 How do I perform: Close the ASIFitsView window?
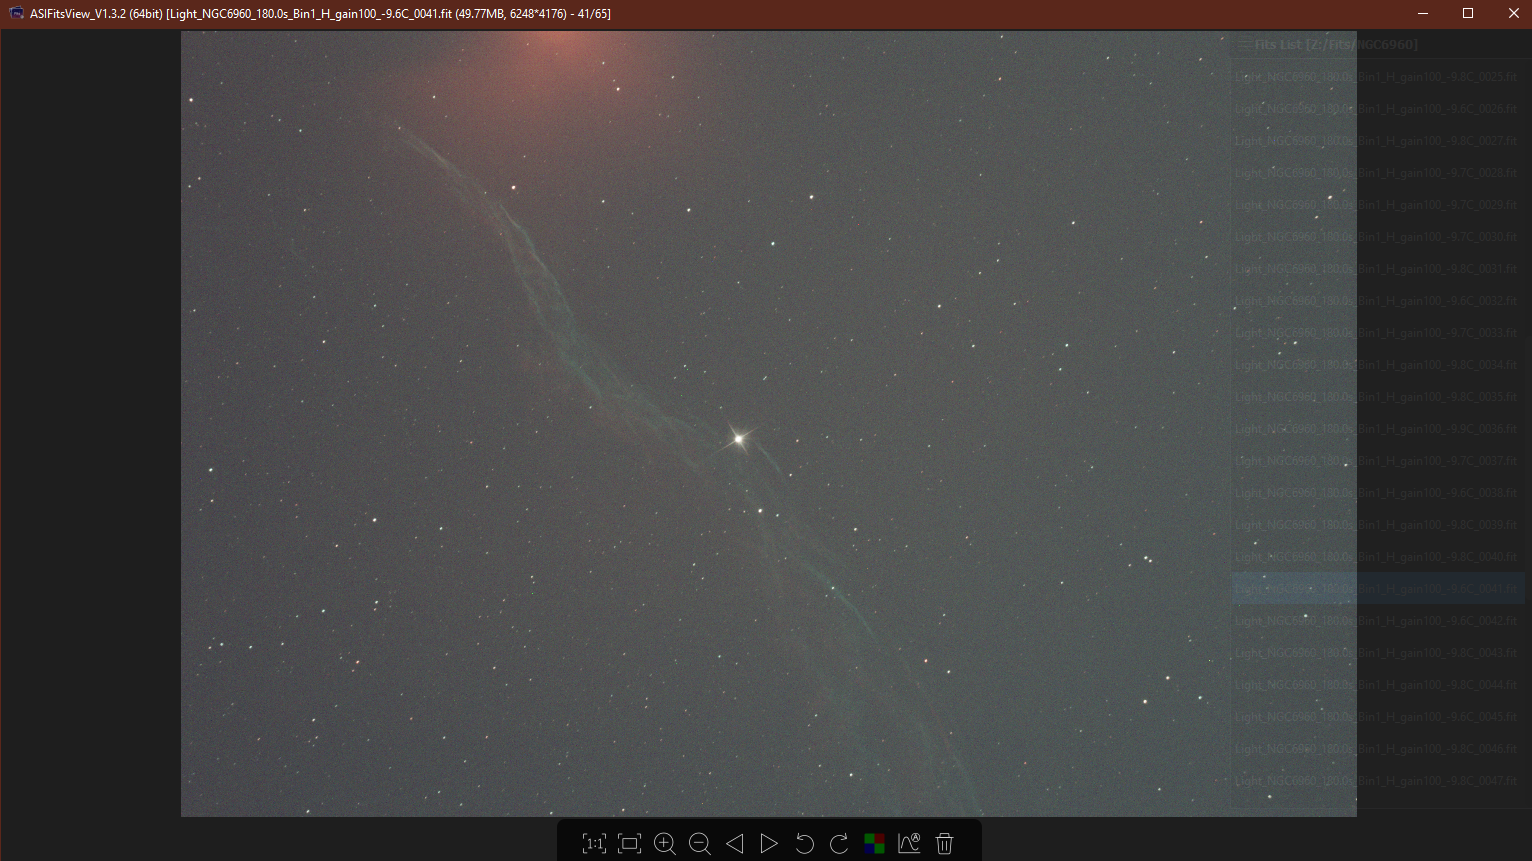click(1513, 14)
